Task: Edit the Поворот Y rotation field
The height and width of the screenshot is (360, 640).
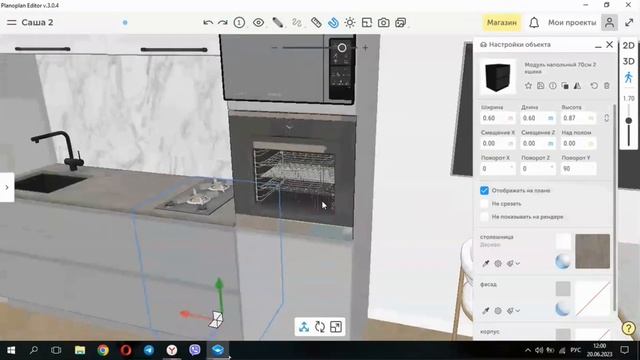Action: 578,169
